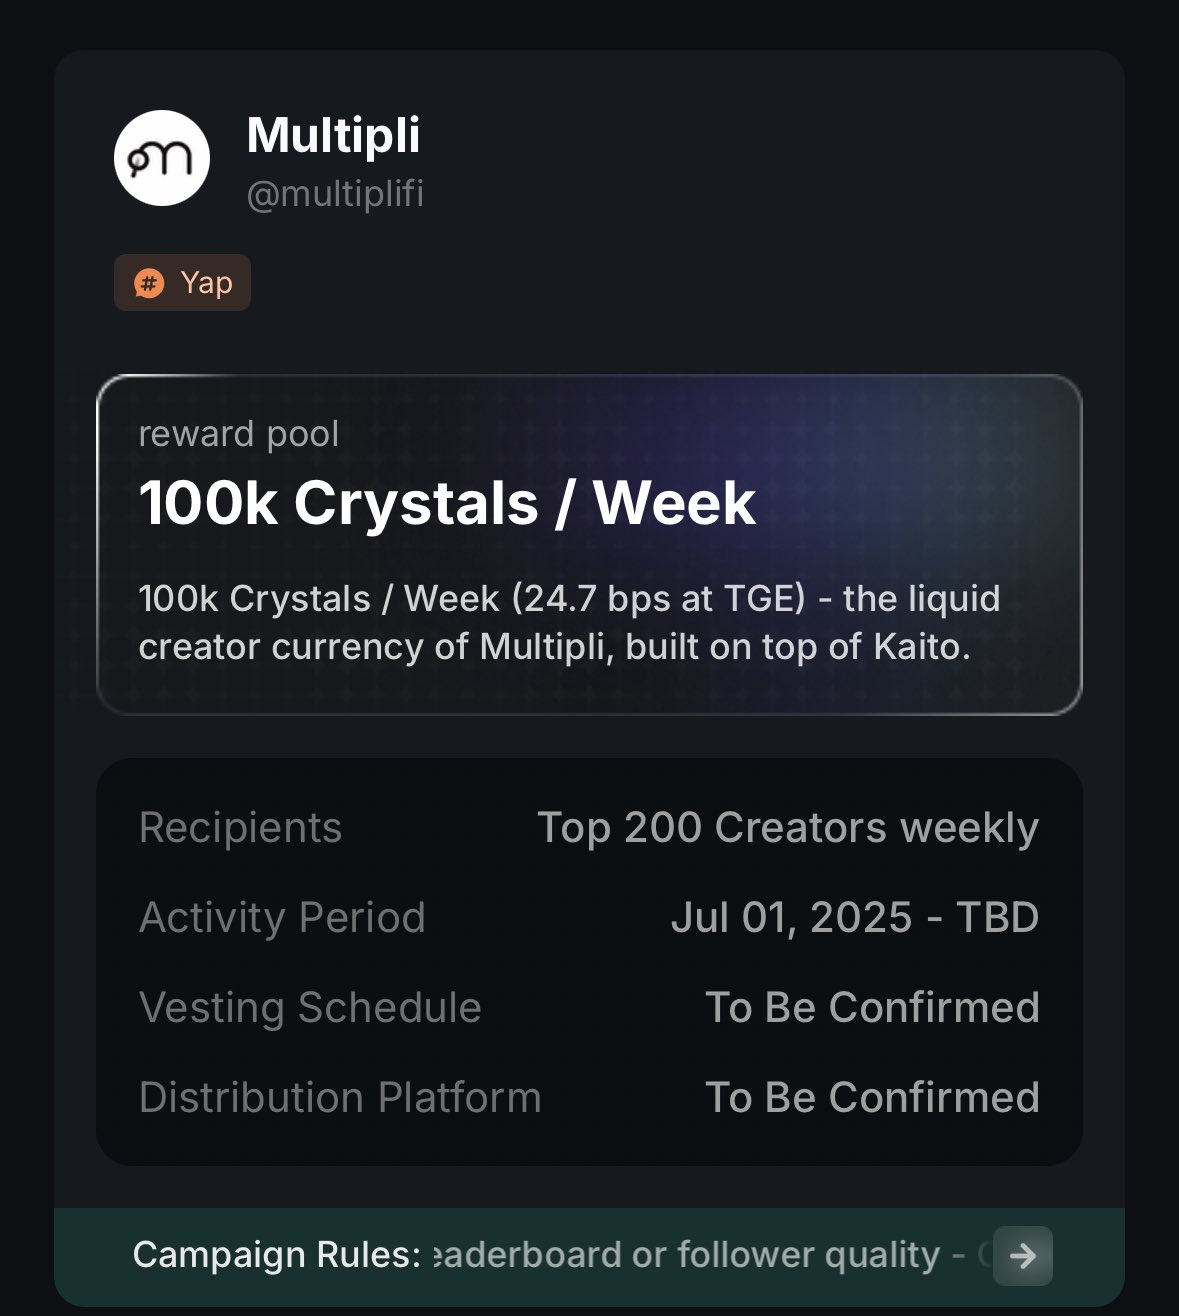Select the Top 200 Creators weekly value
Screen dimensions: 1179x1316
pyautogui.click(x=788, y=828)
